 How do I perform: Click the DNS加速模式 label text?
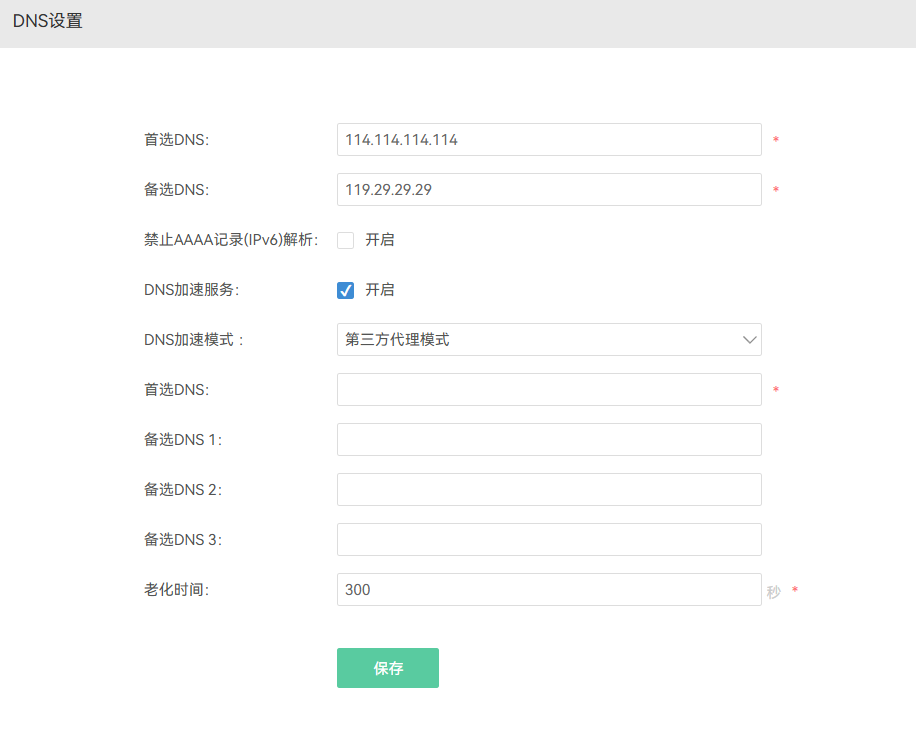click(x=193, y=340)
